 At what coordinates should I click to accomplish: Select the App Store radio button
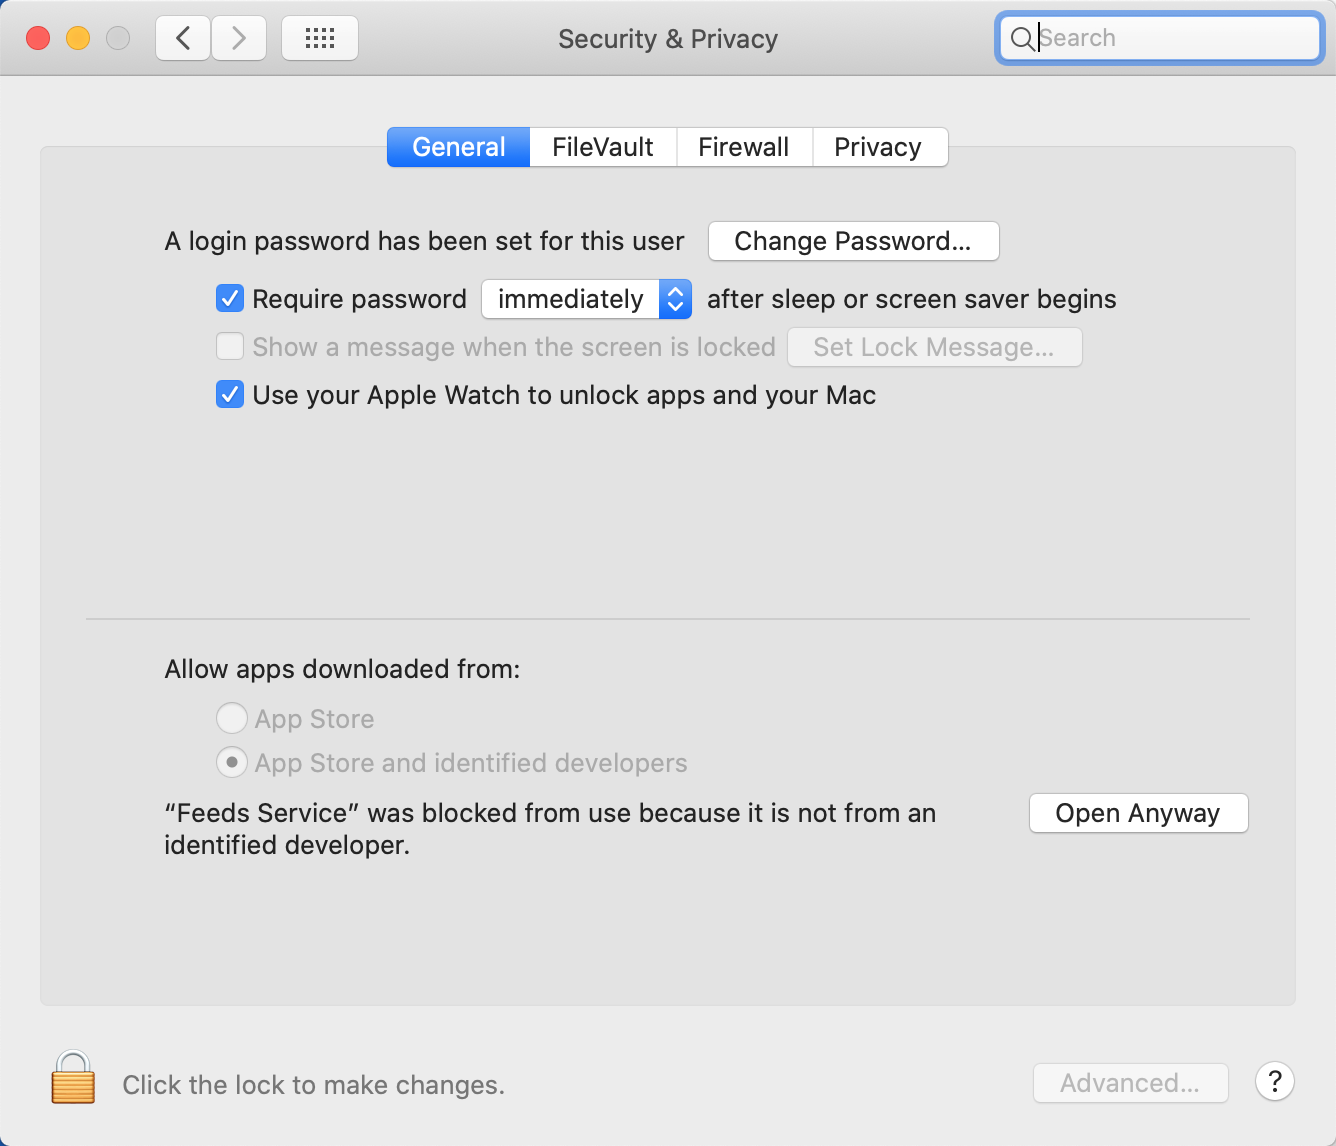[232, 718]
